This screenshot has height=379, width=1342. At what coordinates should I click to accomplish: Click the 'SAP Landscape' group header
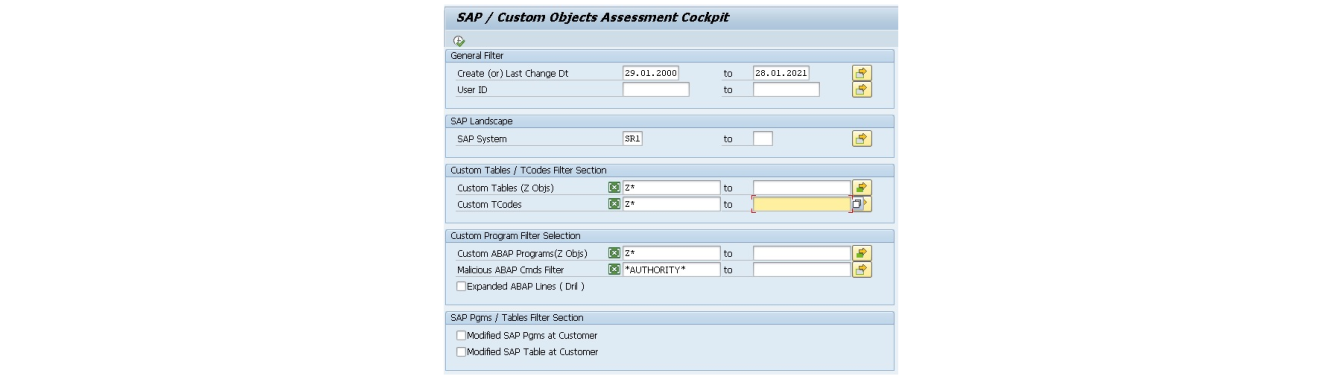tap(481, 121)
